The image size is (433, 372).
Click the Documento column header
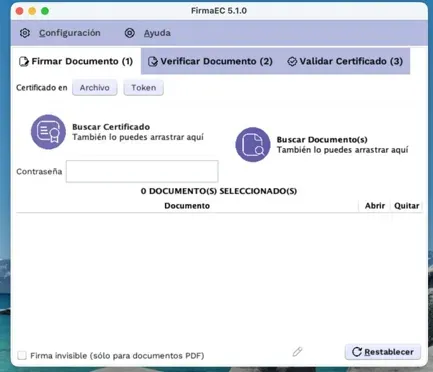(x=187, y=206)
